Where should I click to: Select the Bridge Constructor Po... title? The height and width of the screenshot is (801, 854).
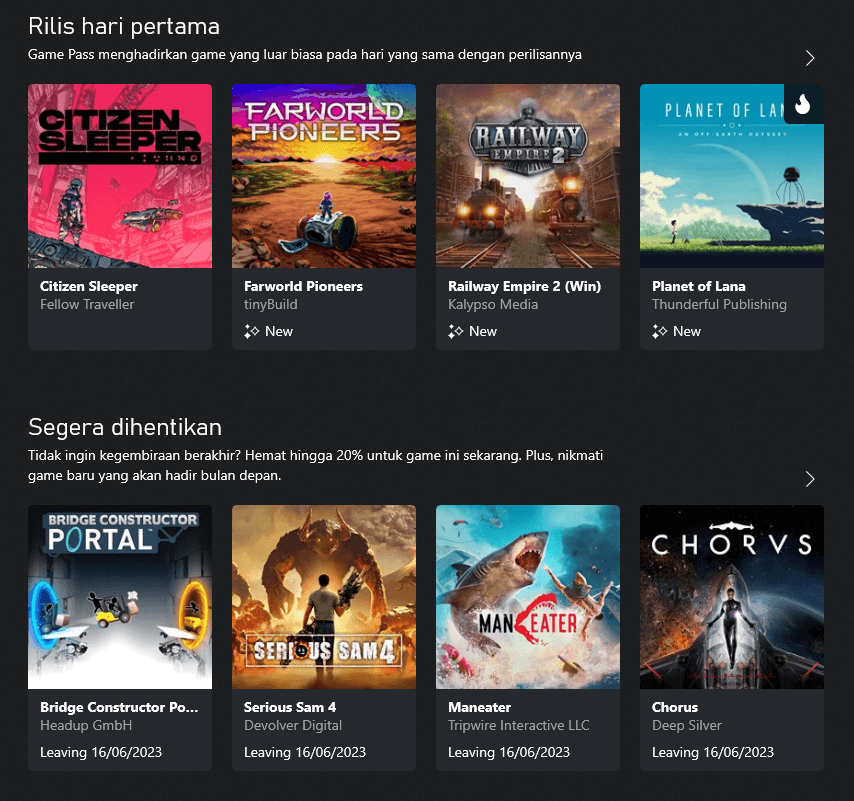click(x=119, y=707)
